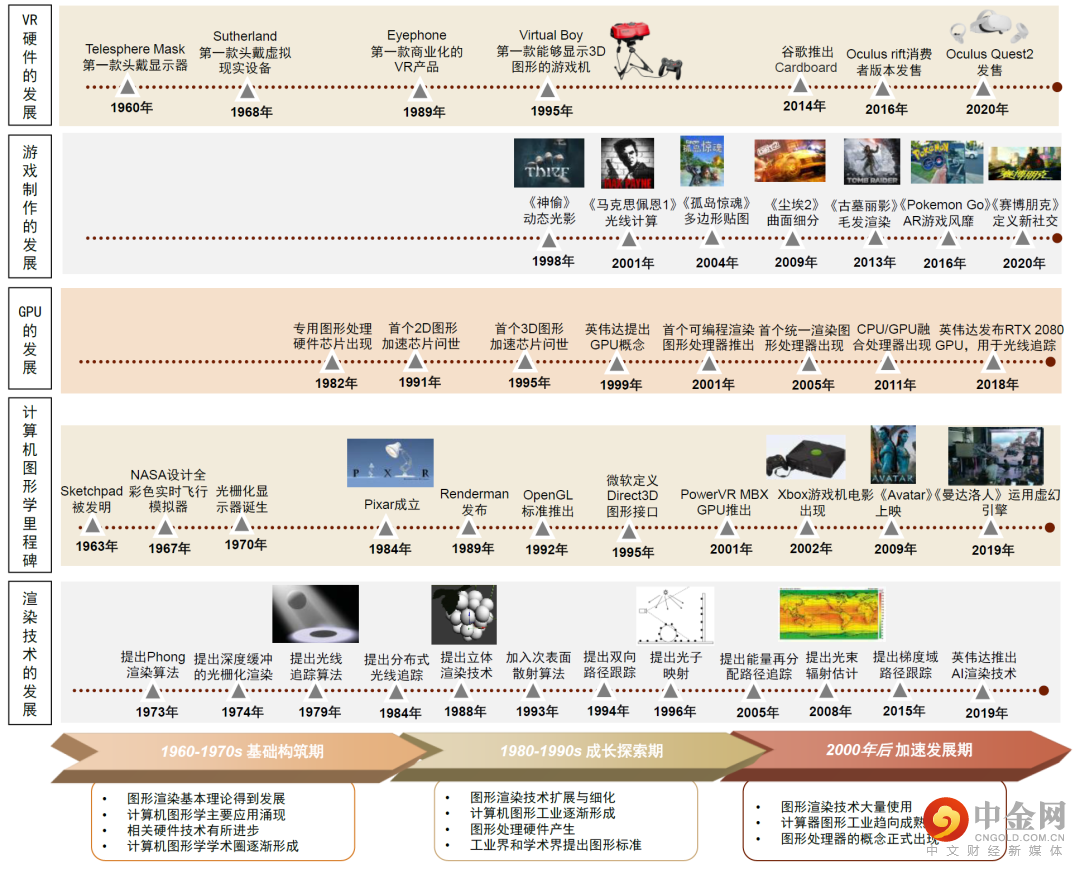Click the Renderman 发布 label
The height and width of the screenshot is (869, 1080).
(474, 502)
